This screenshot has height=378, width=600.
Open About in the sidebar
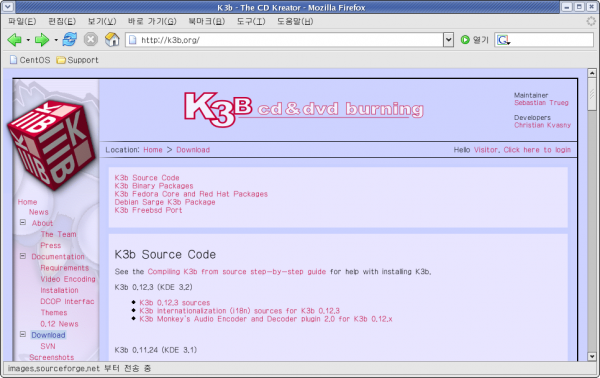(42, 223)
